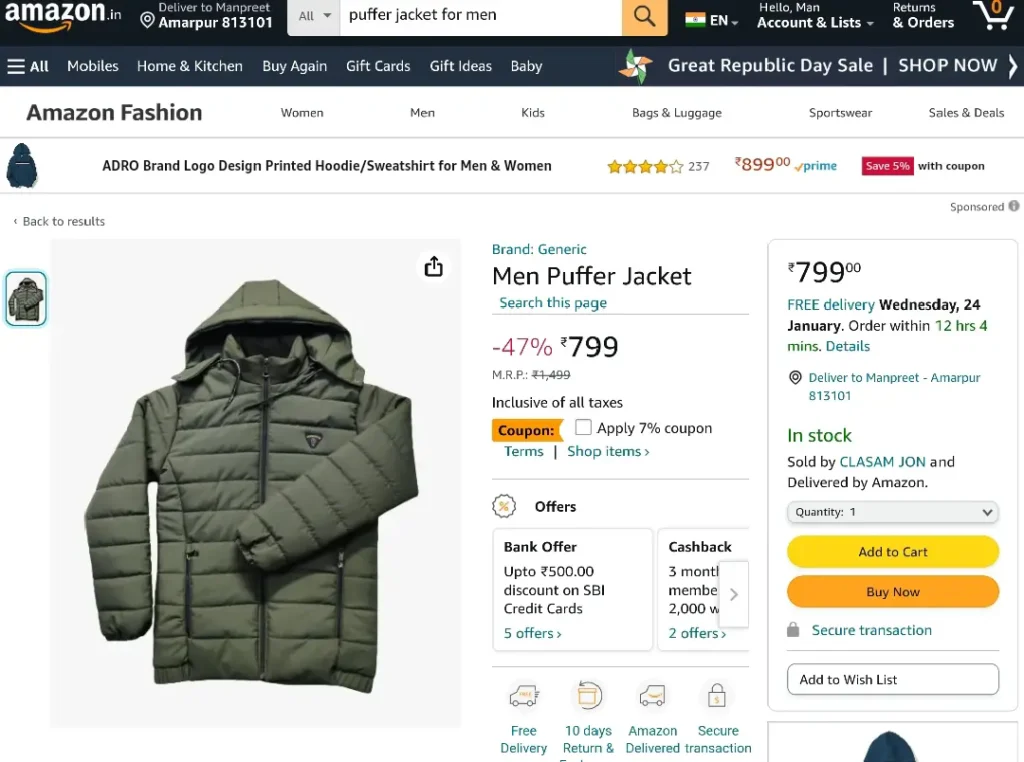This screenshot has width=1024, height=762.
Task: Tick the Apply 7% coupon checkbox
Action: click(583, 427)
